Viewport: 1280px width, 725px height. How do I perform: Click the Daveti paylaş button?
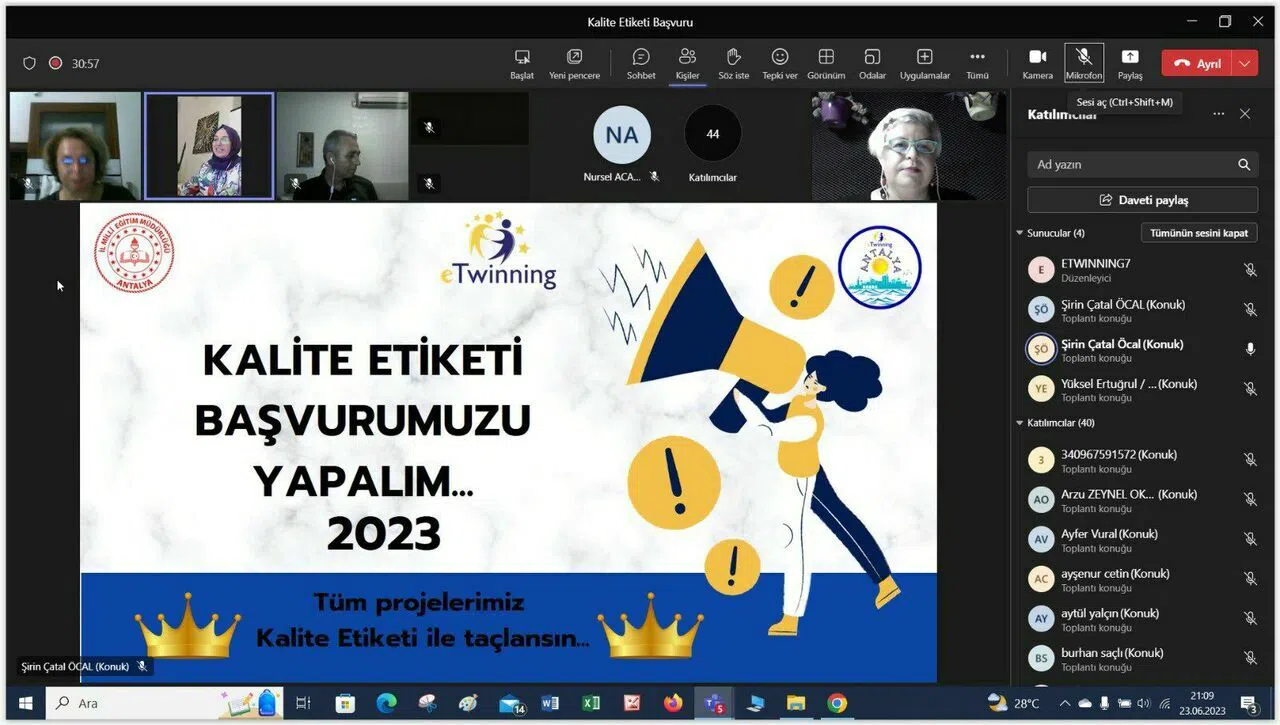[1142, 200]
